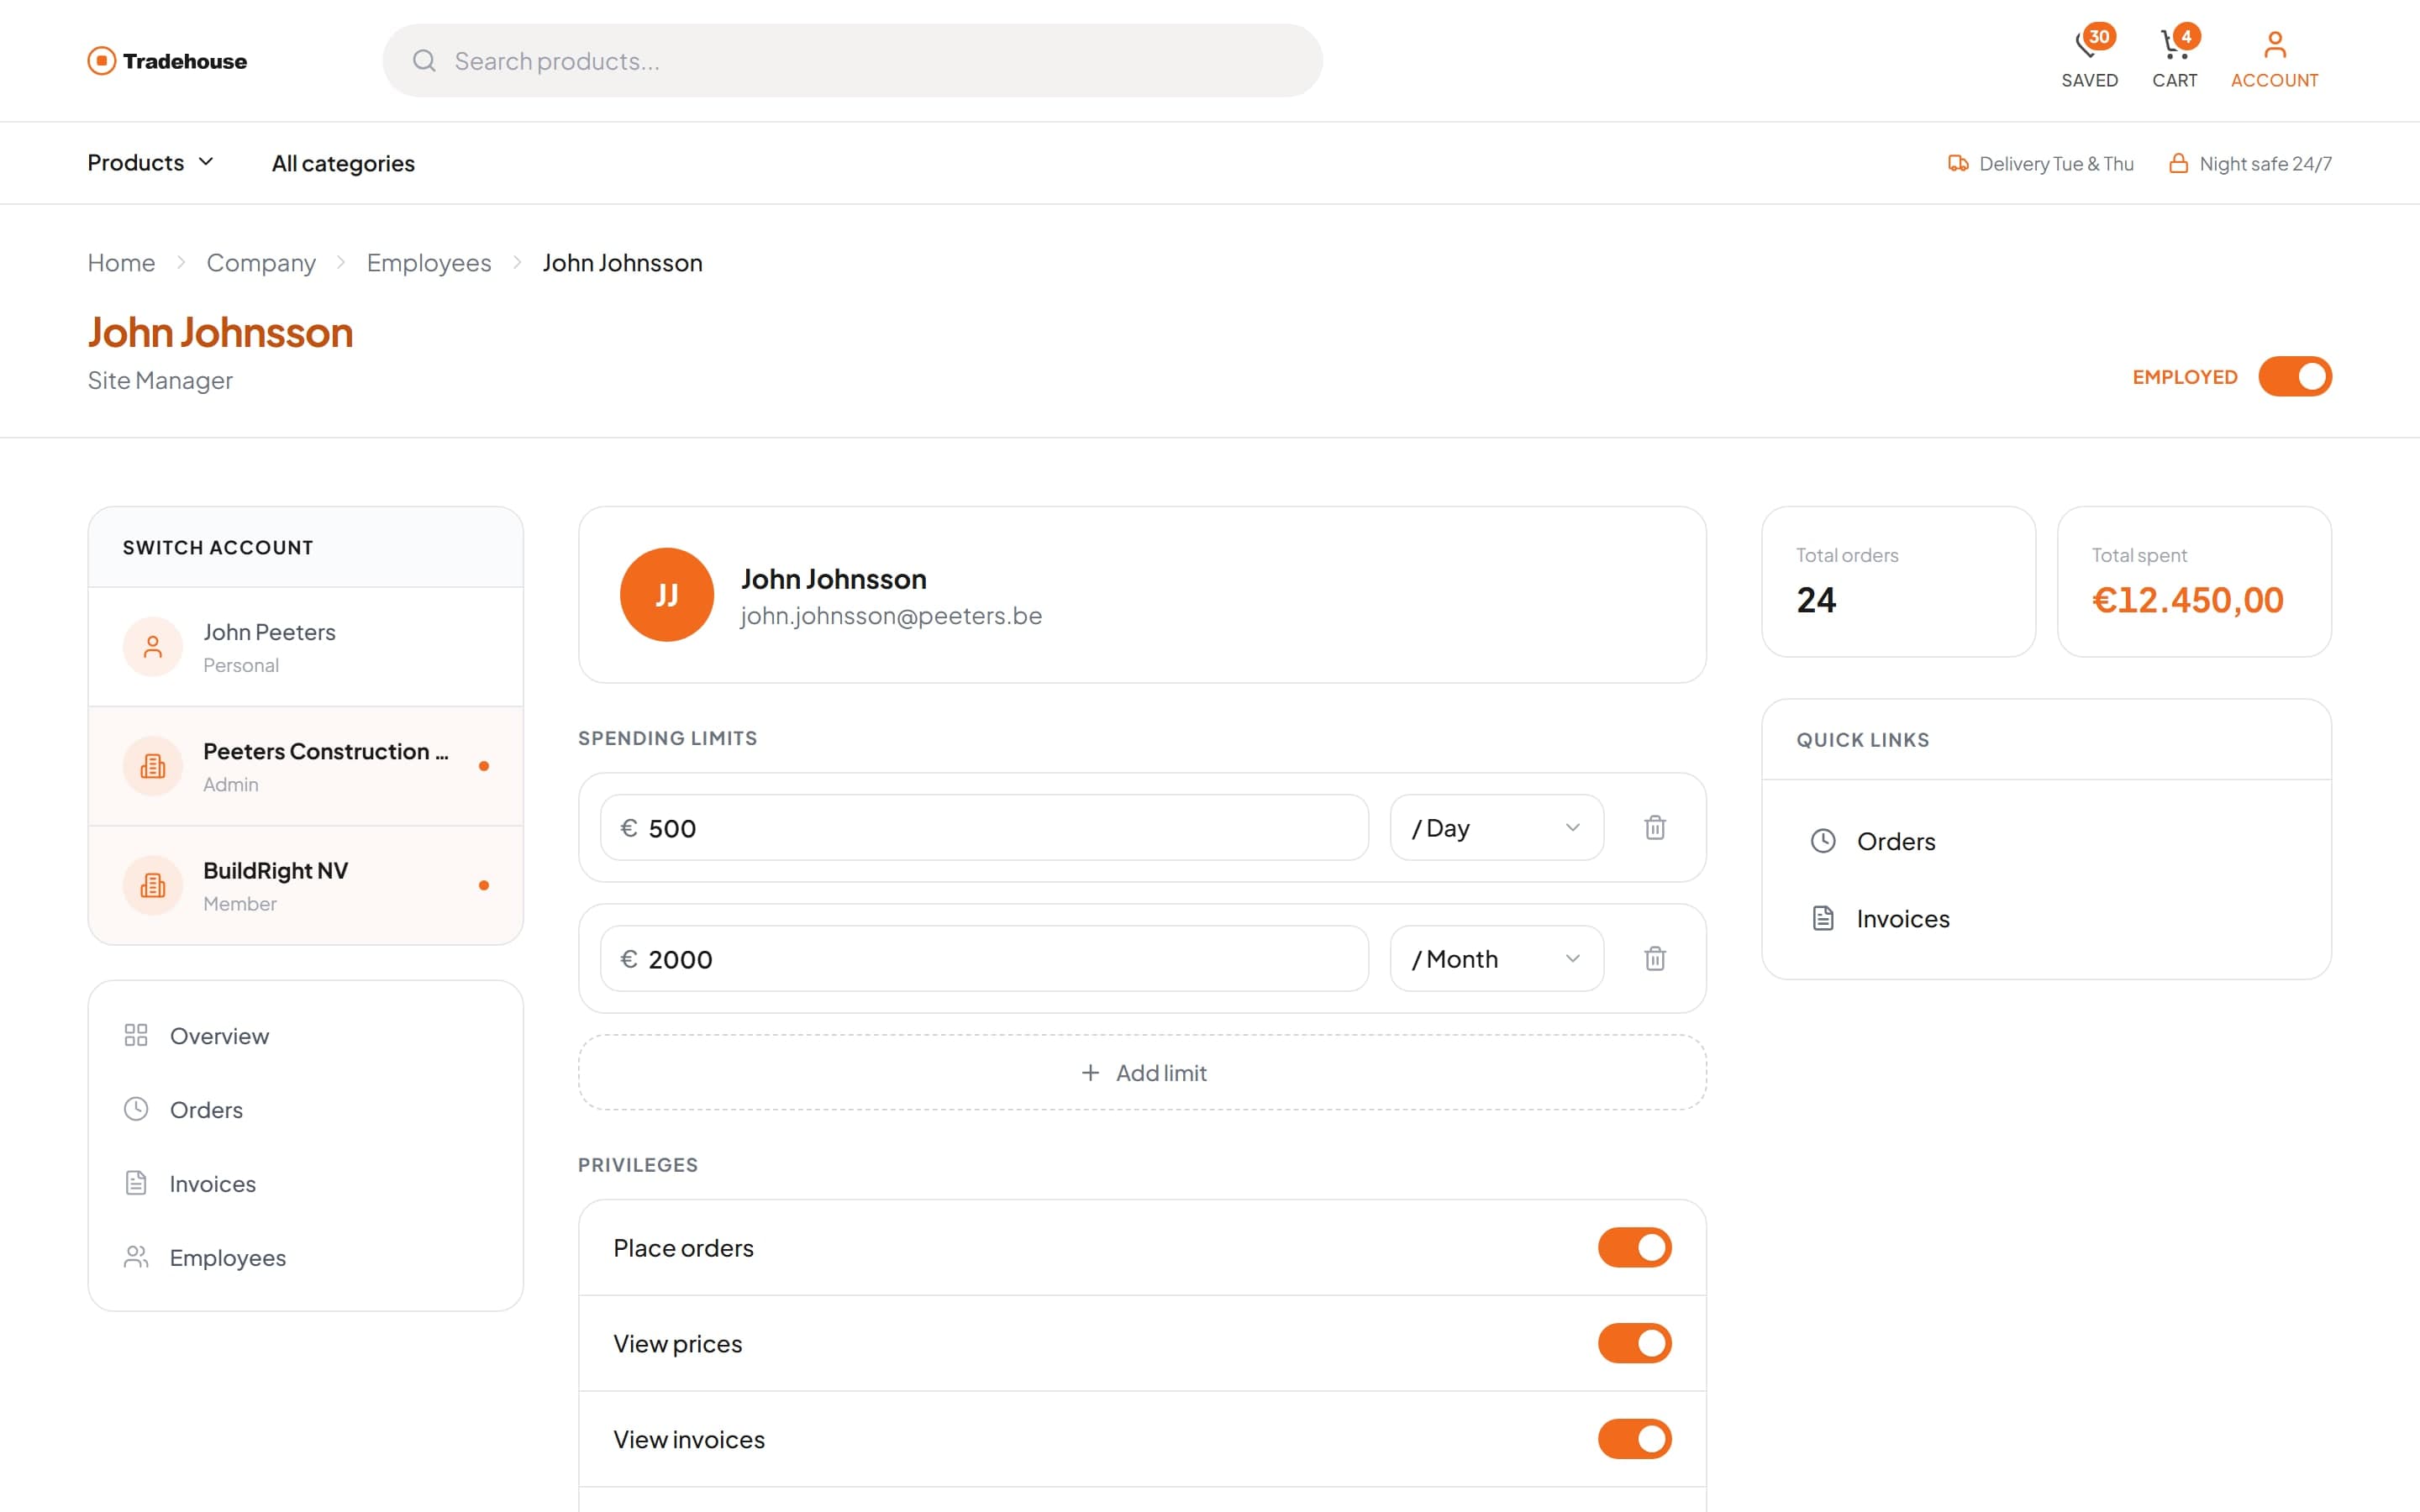Open the Account profile icon

coord(2274,44)
